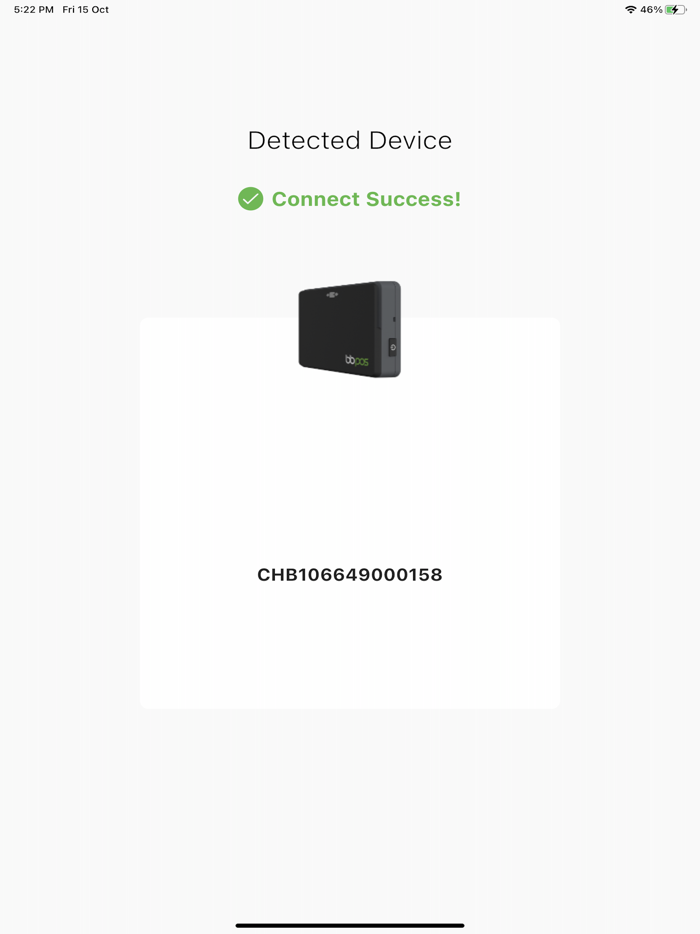Viewport: 700px width, 934px height.
Task: Tap the word Success! in green text
Action: pyautogui.click(x=413, y=199)
